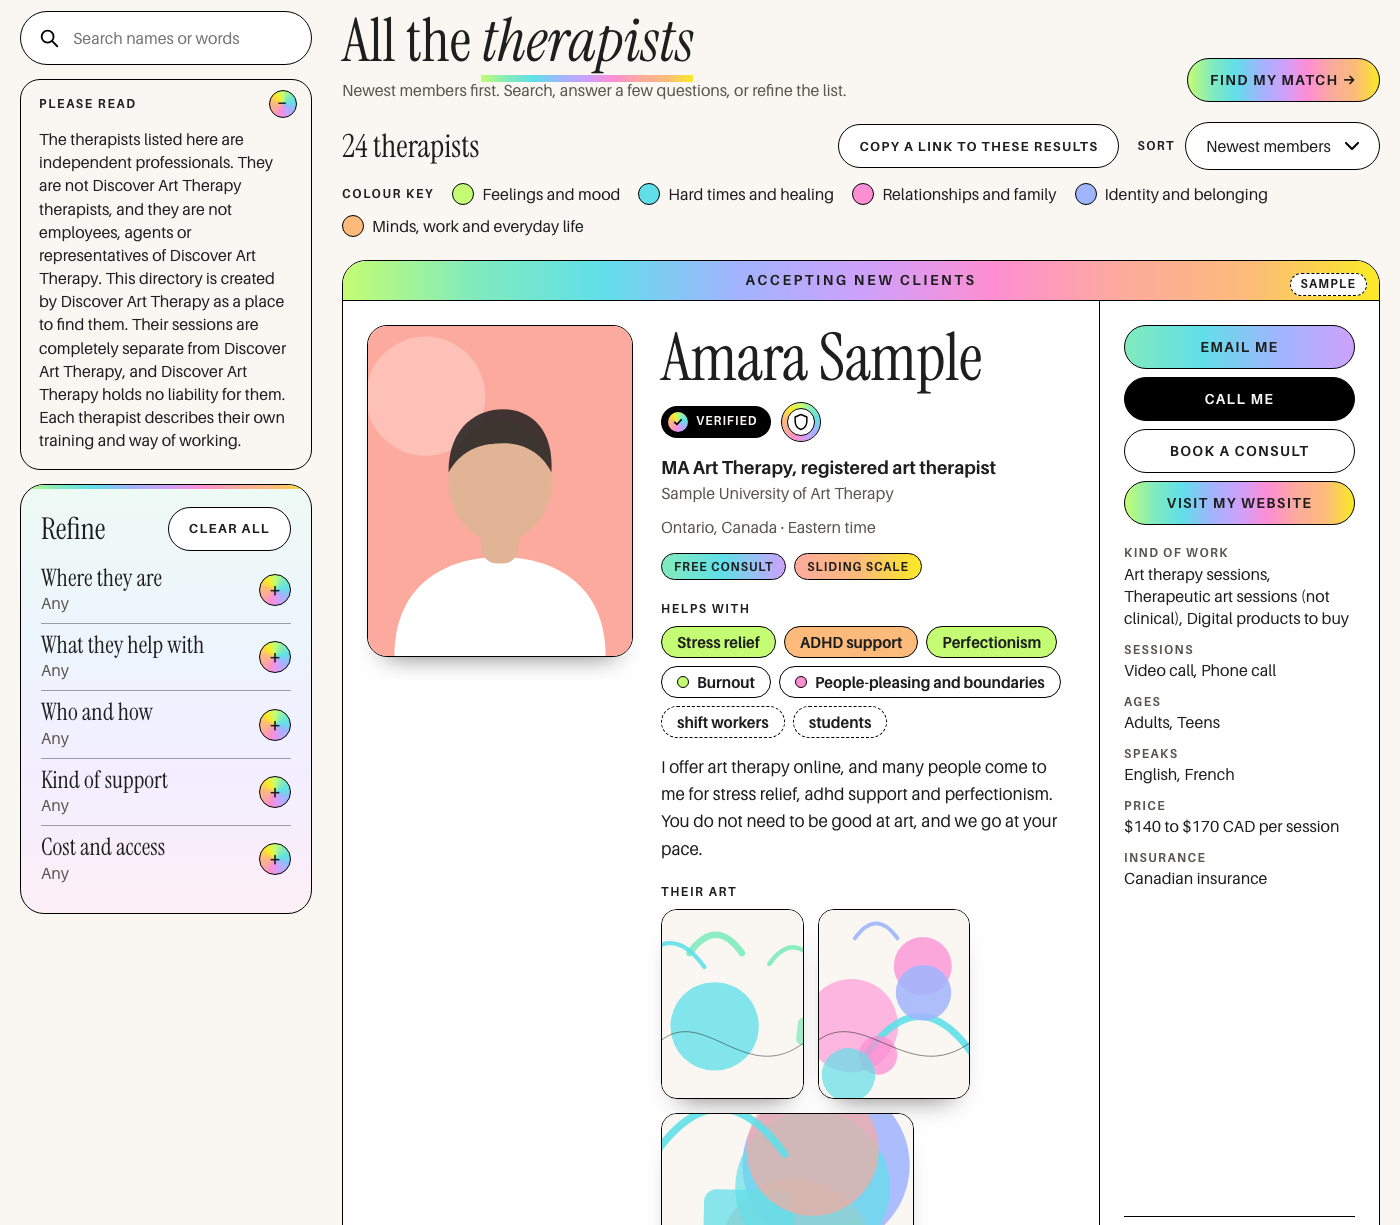The height and width of the screenshot is (1225, 1400).
Task: Click the Minds, work and everyday life dot
Action: tap(353, 226)
